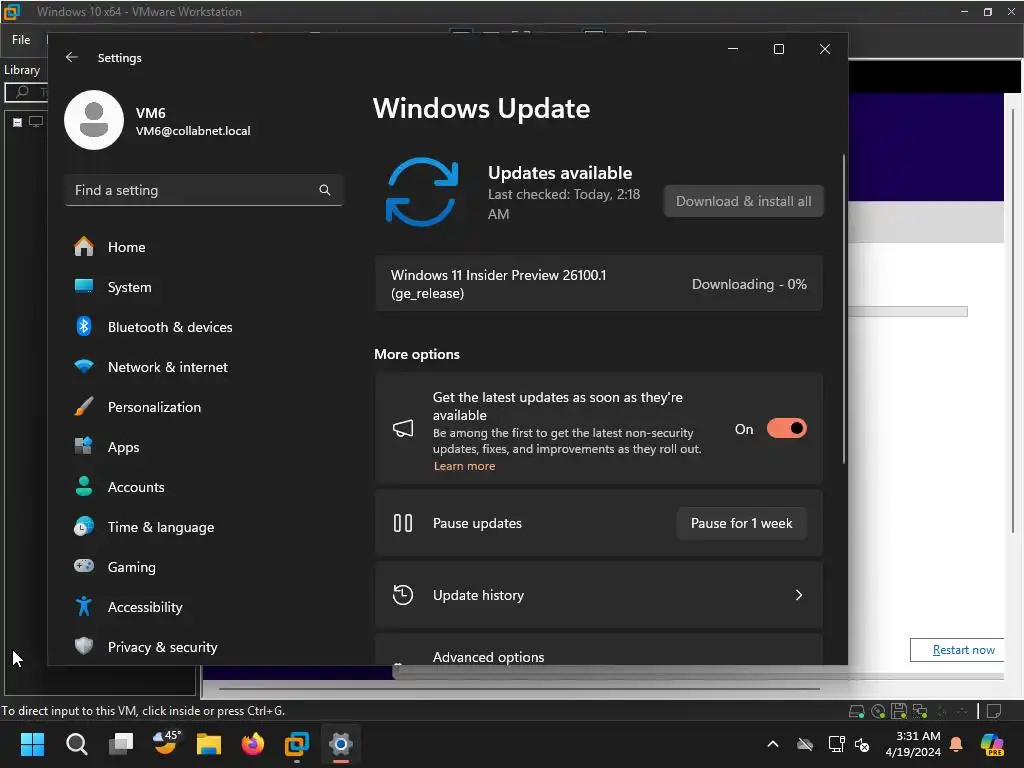Collapse the VMware library tree node
The height and width of the screenshot is (768, 1024).
18,122
